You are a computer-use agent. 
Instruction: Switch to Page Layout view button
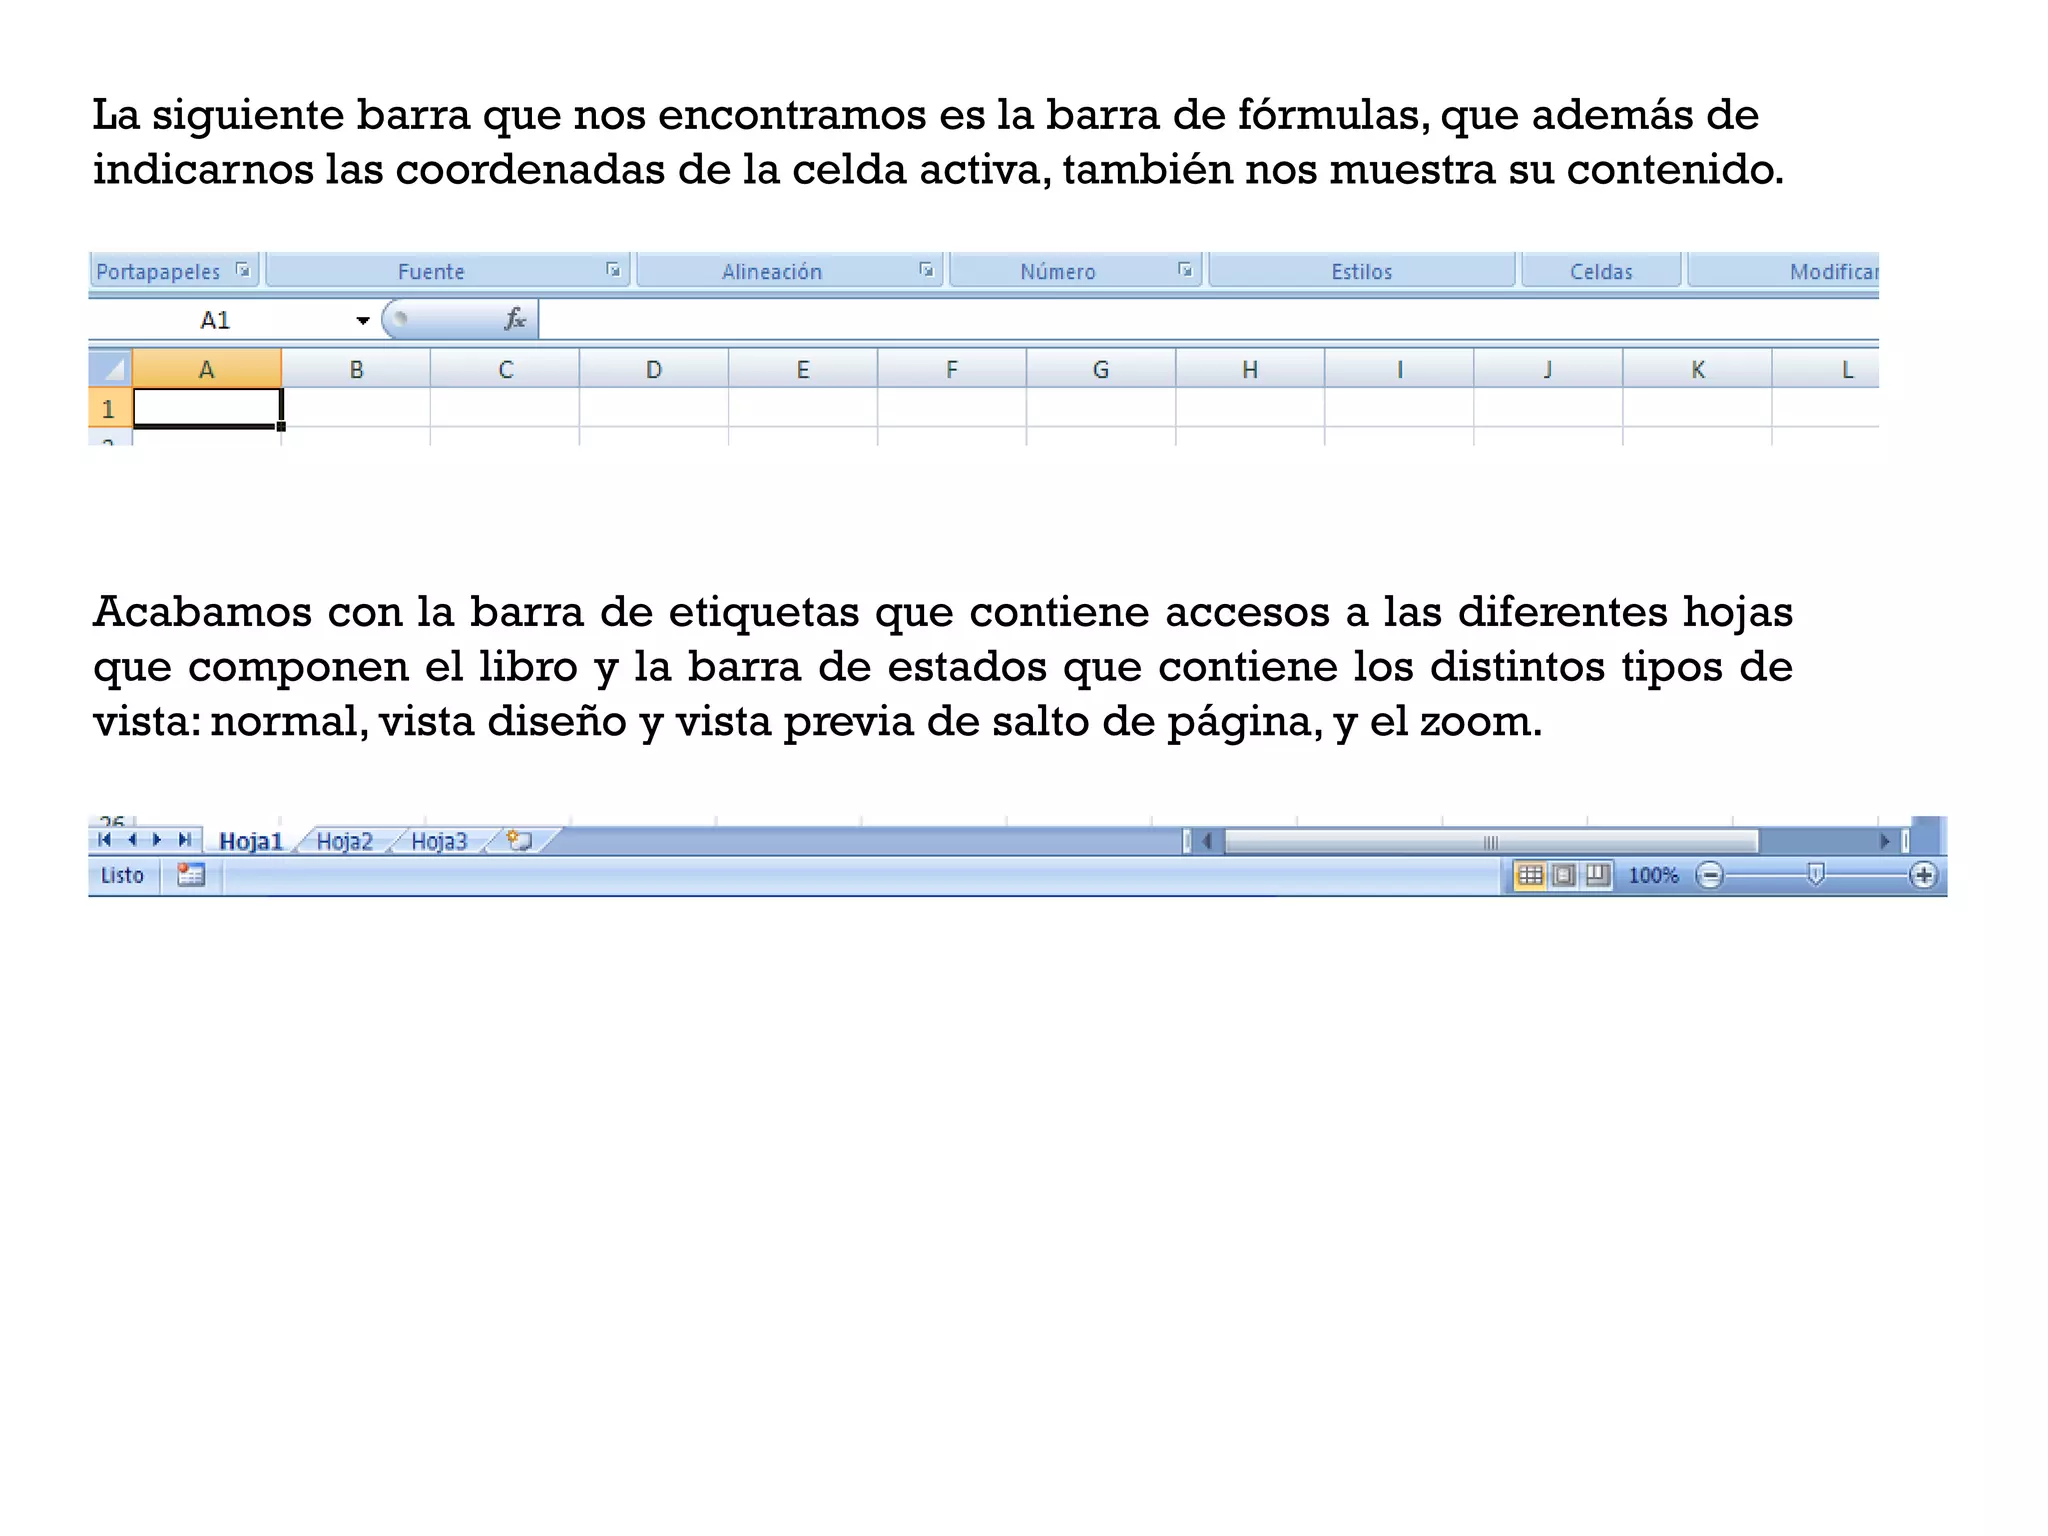[1564, 875]
